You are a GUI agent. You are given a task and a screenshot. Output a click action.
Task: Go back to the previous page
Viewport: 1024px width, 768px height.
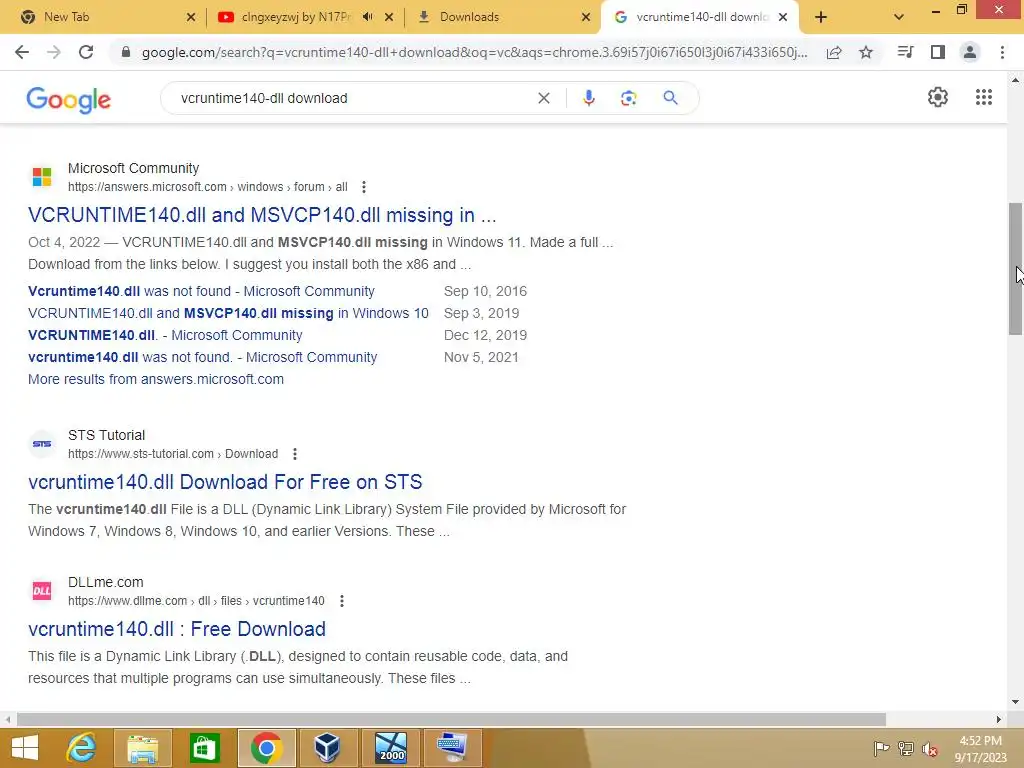point(22,52)
